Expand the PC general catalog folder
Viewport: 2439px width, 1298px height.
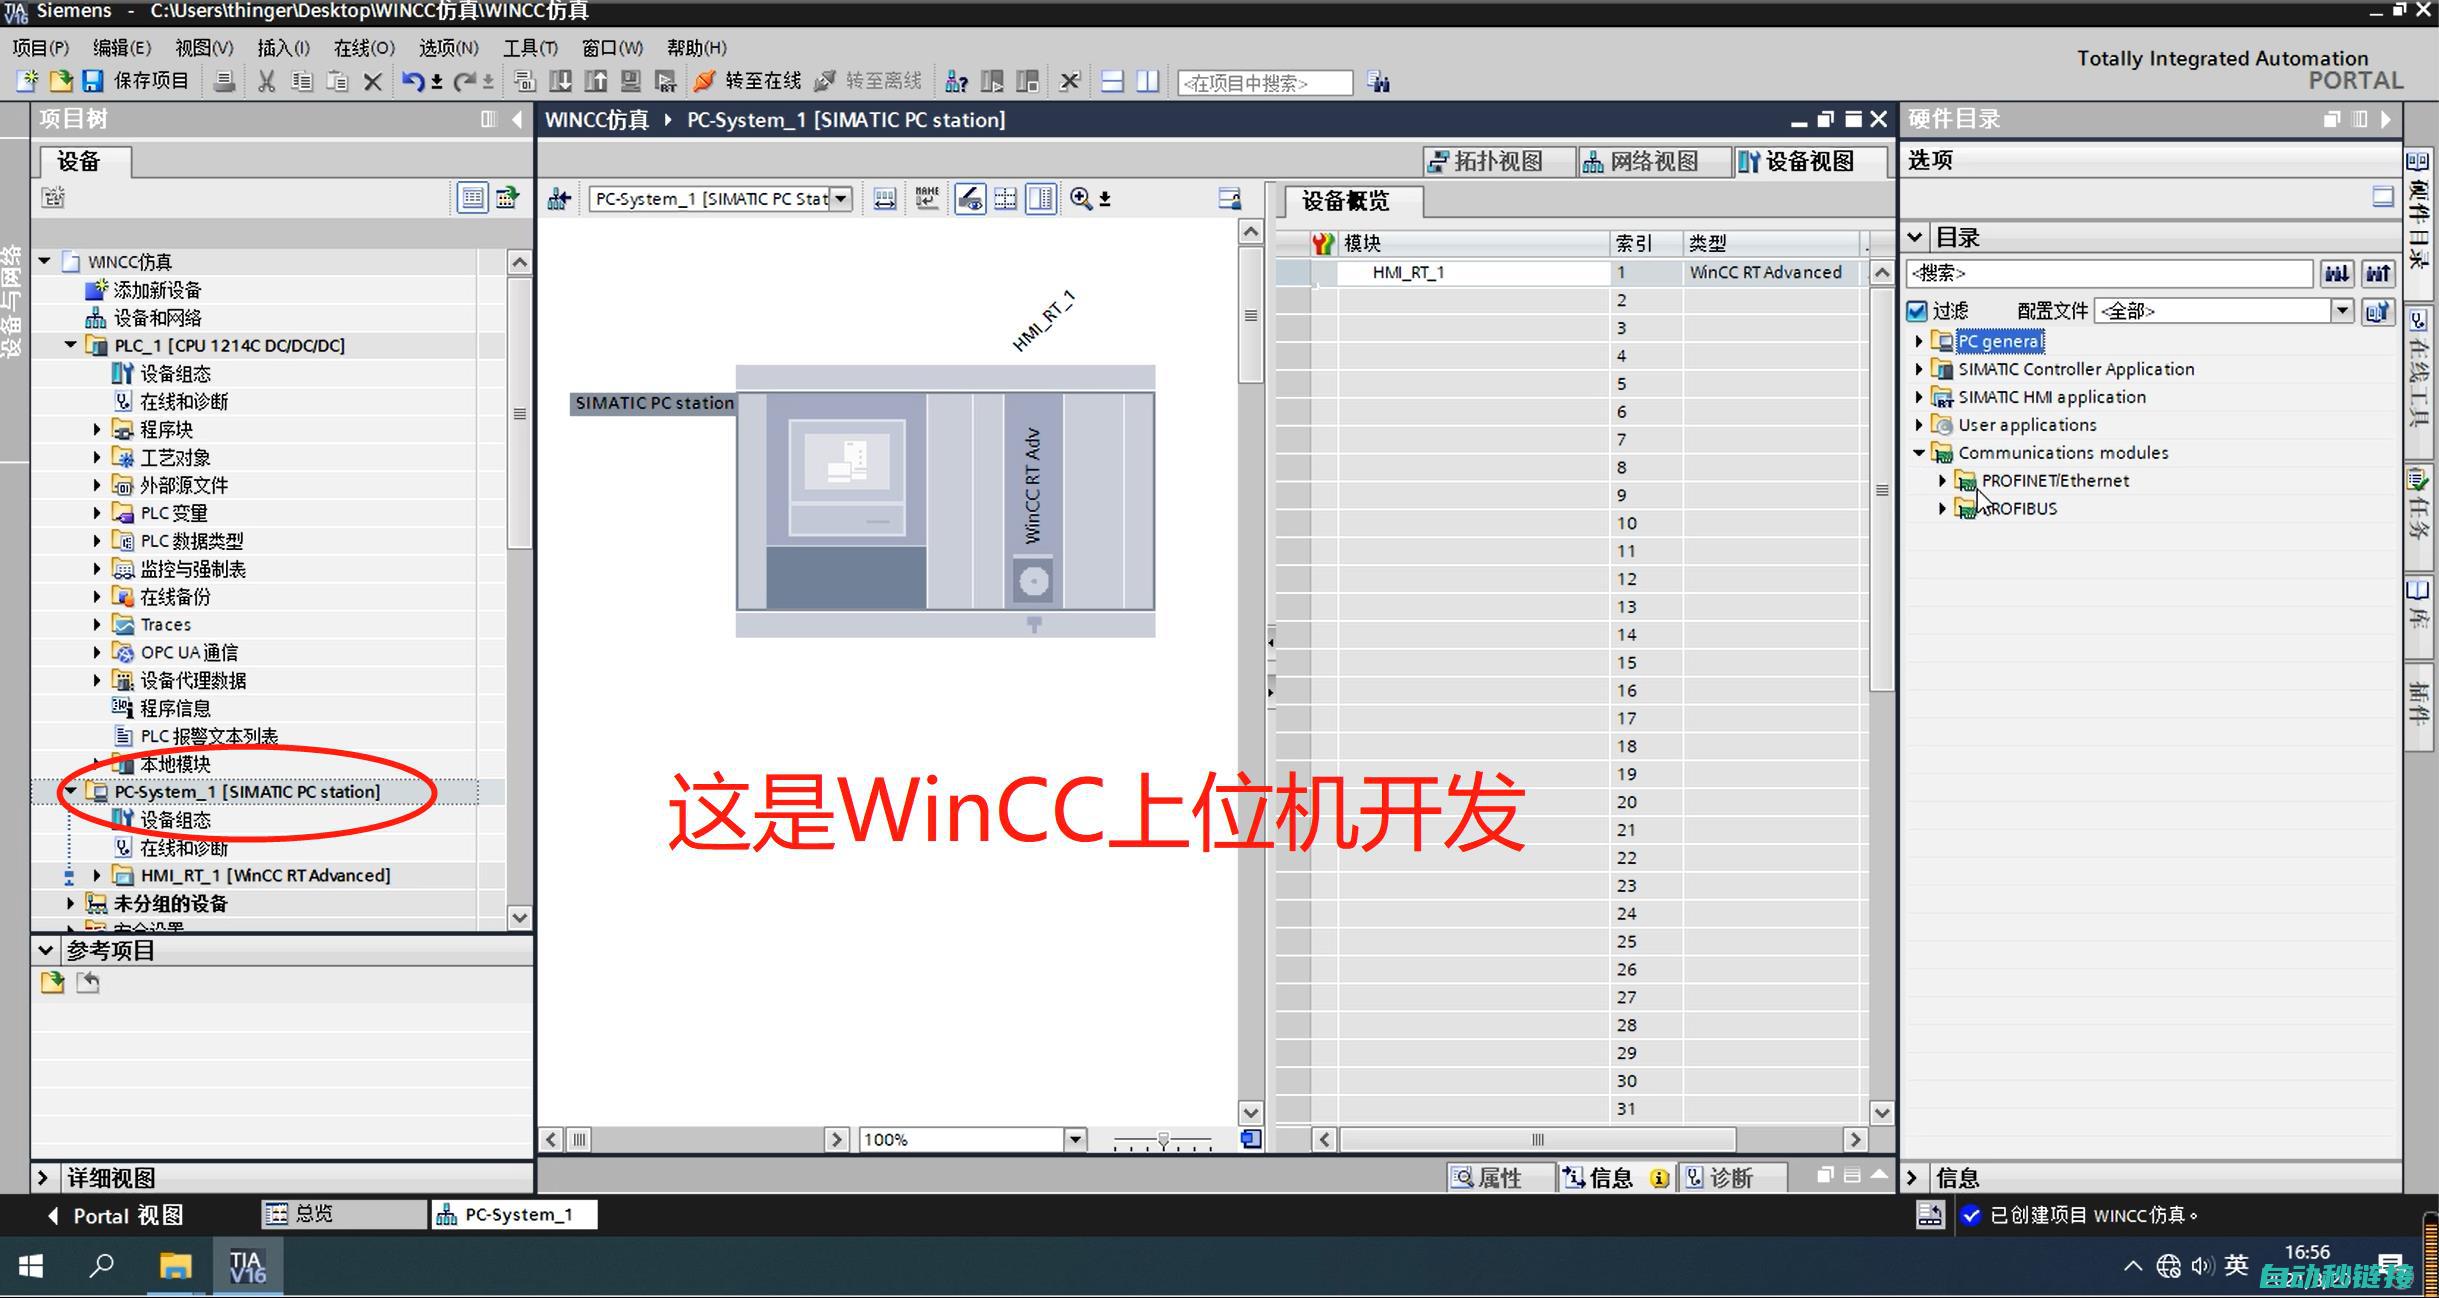[1918, 341]
